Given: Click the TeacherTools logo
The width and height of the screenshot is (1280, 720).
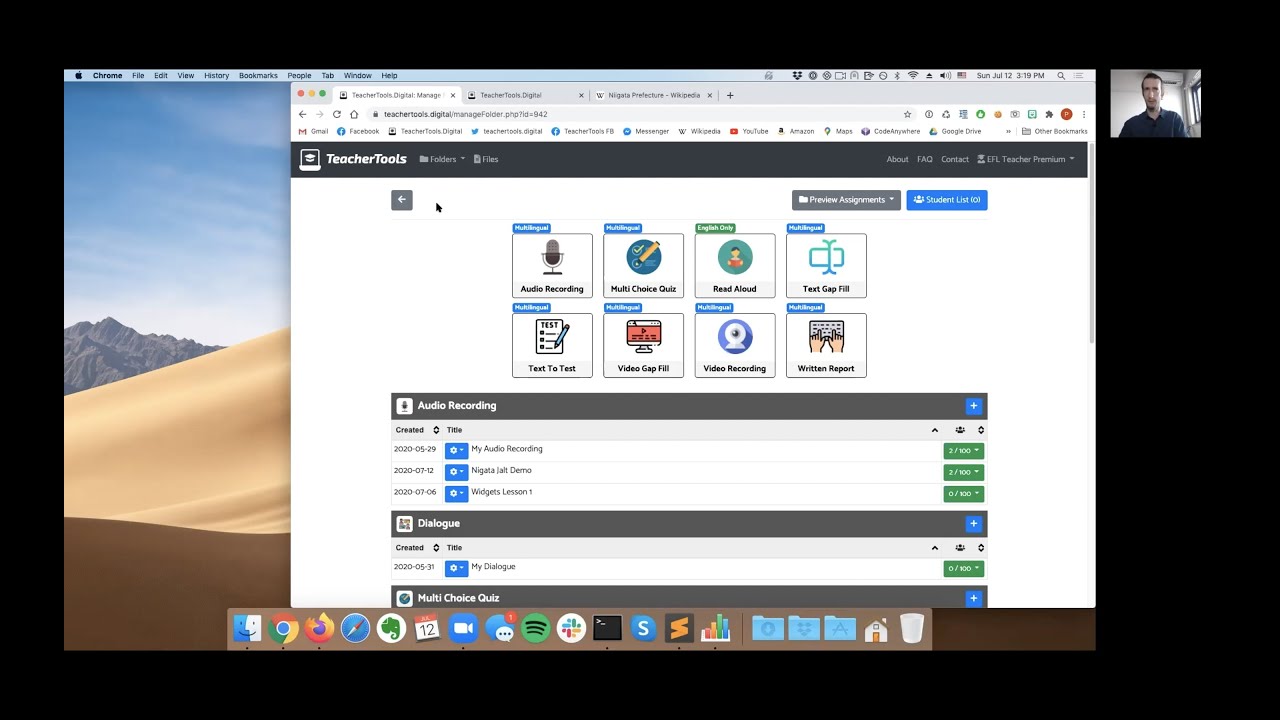Looking at the screenshot, I should pyautogui.click(x=354, y=159).
